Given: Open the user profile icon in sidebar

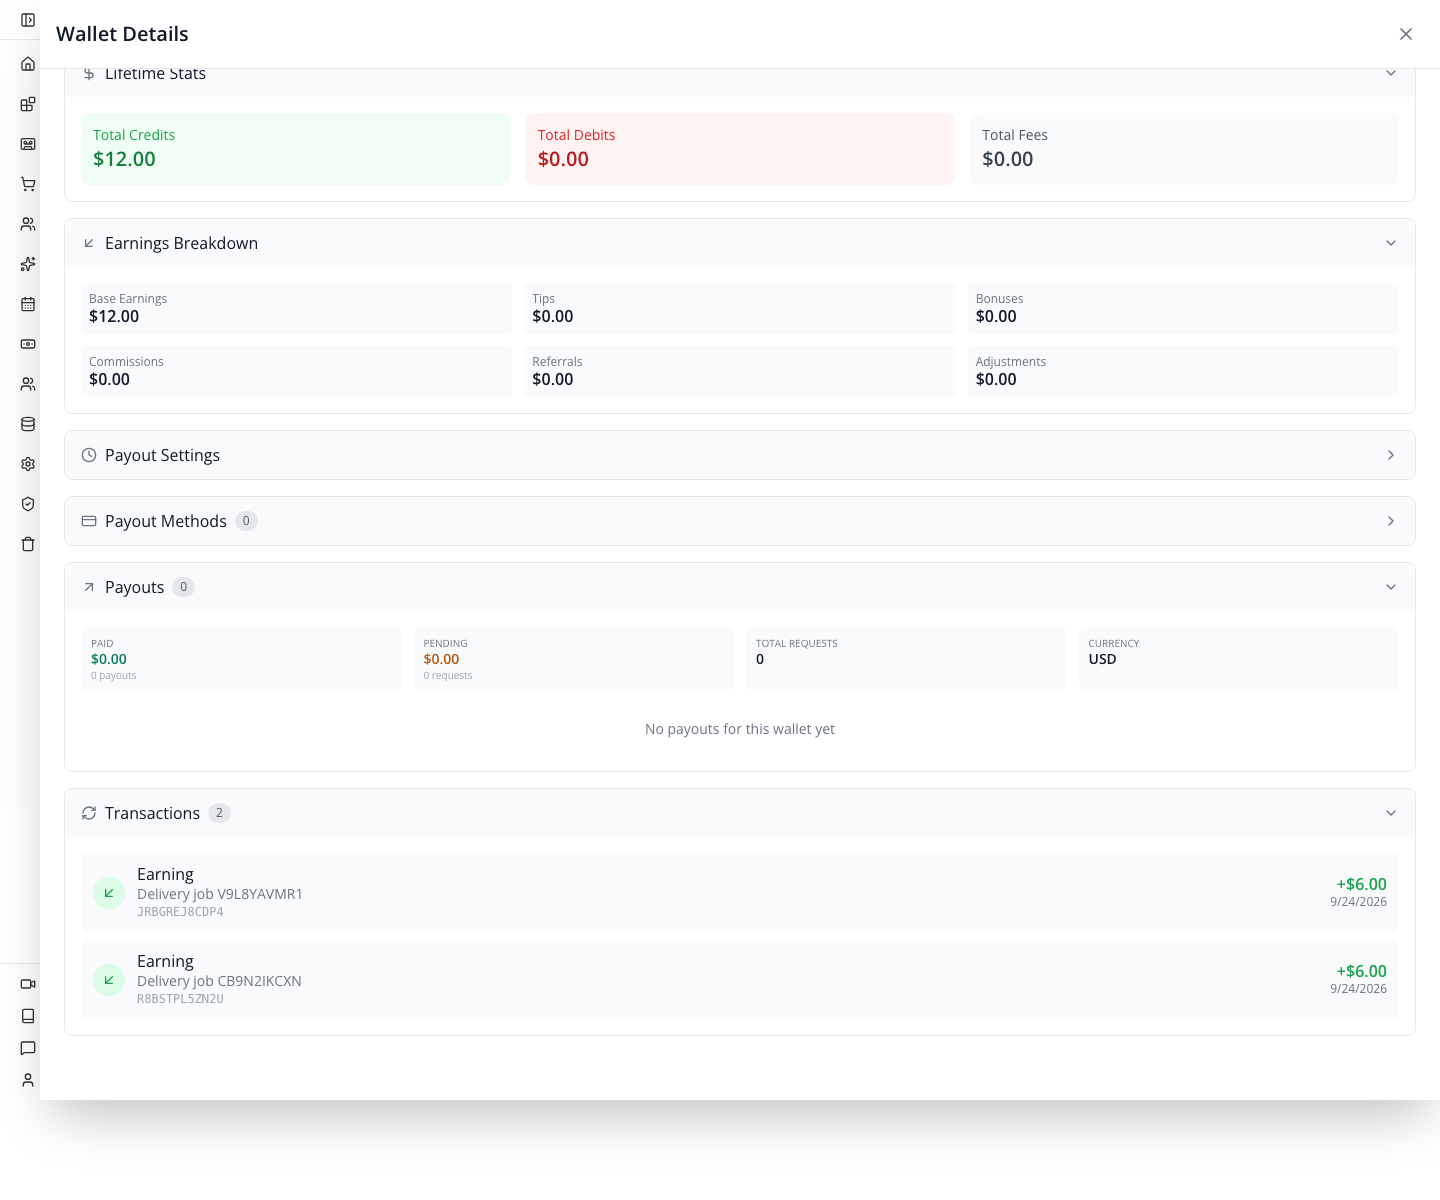Looking at the screenshot, I should 28,1080.
